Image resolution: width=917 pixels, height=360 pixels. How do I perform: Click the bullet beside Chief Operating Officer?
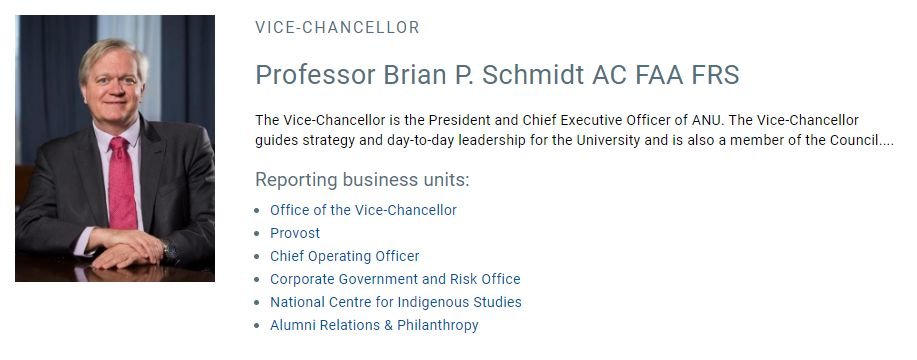[257, 257]
